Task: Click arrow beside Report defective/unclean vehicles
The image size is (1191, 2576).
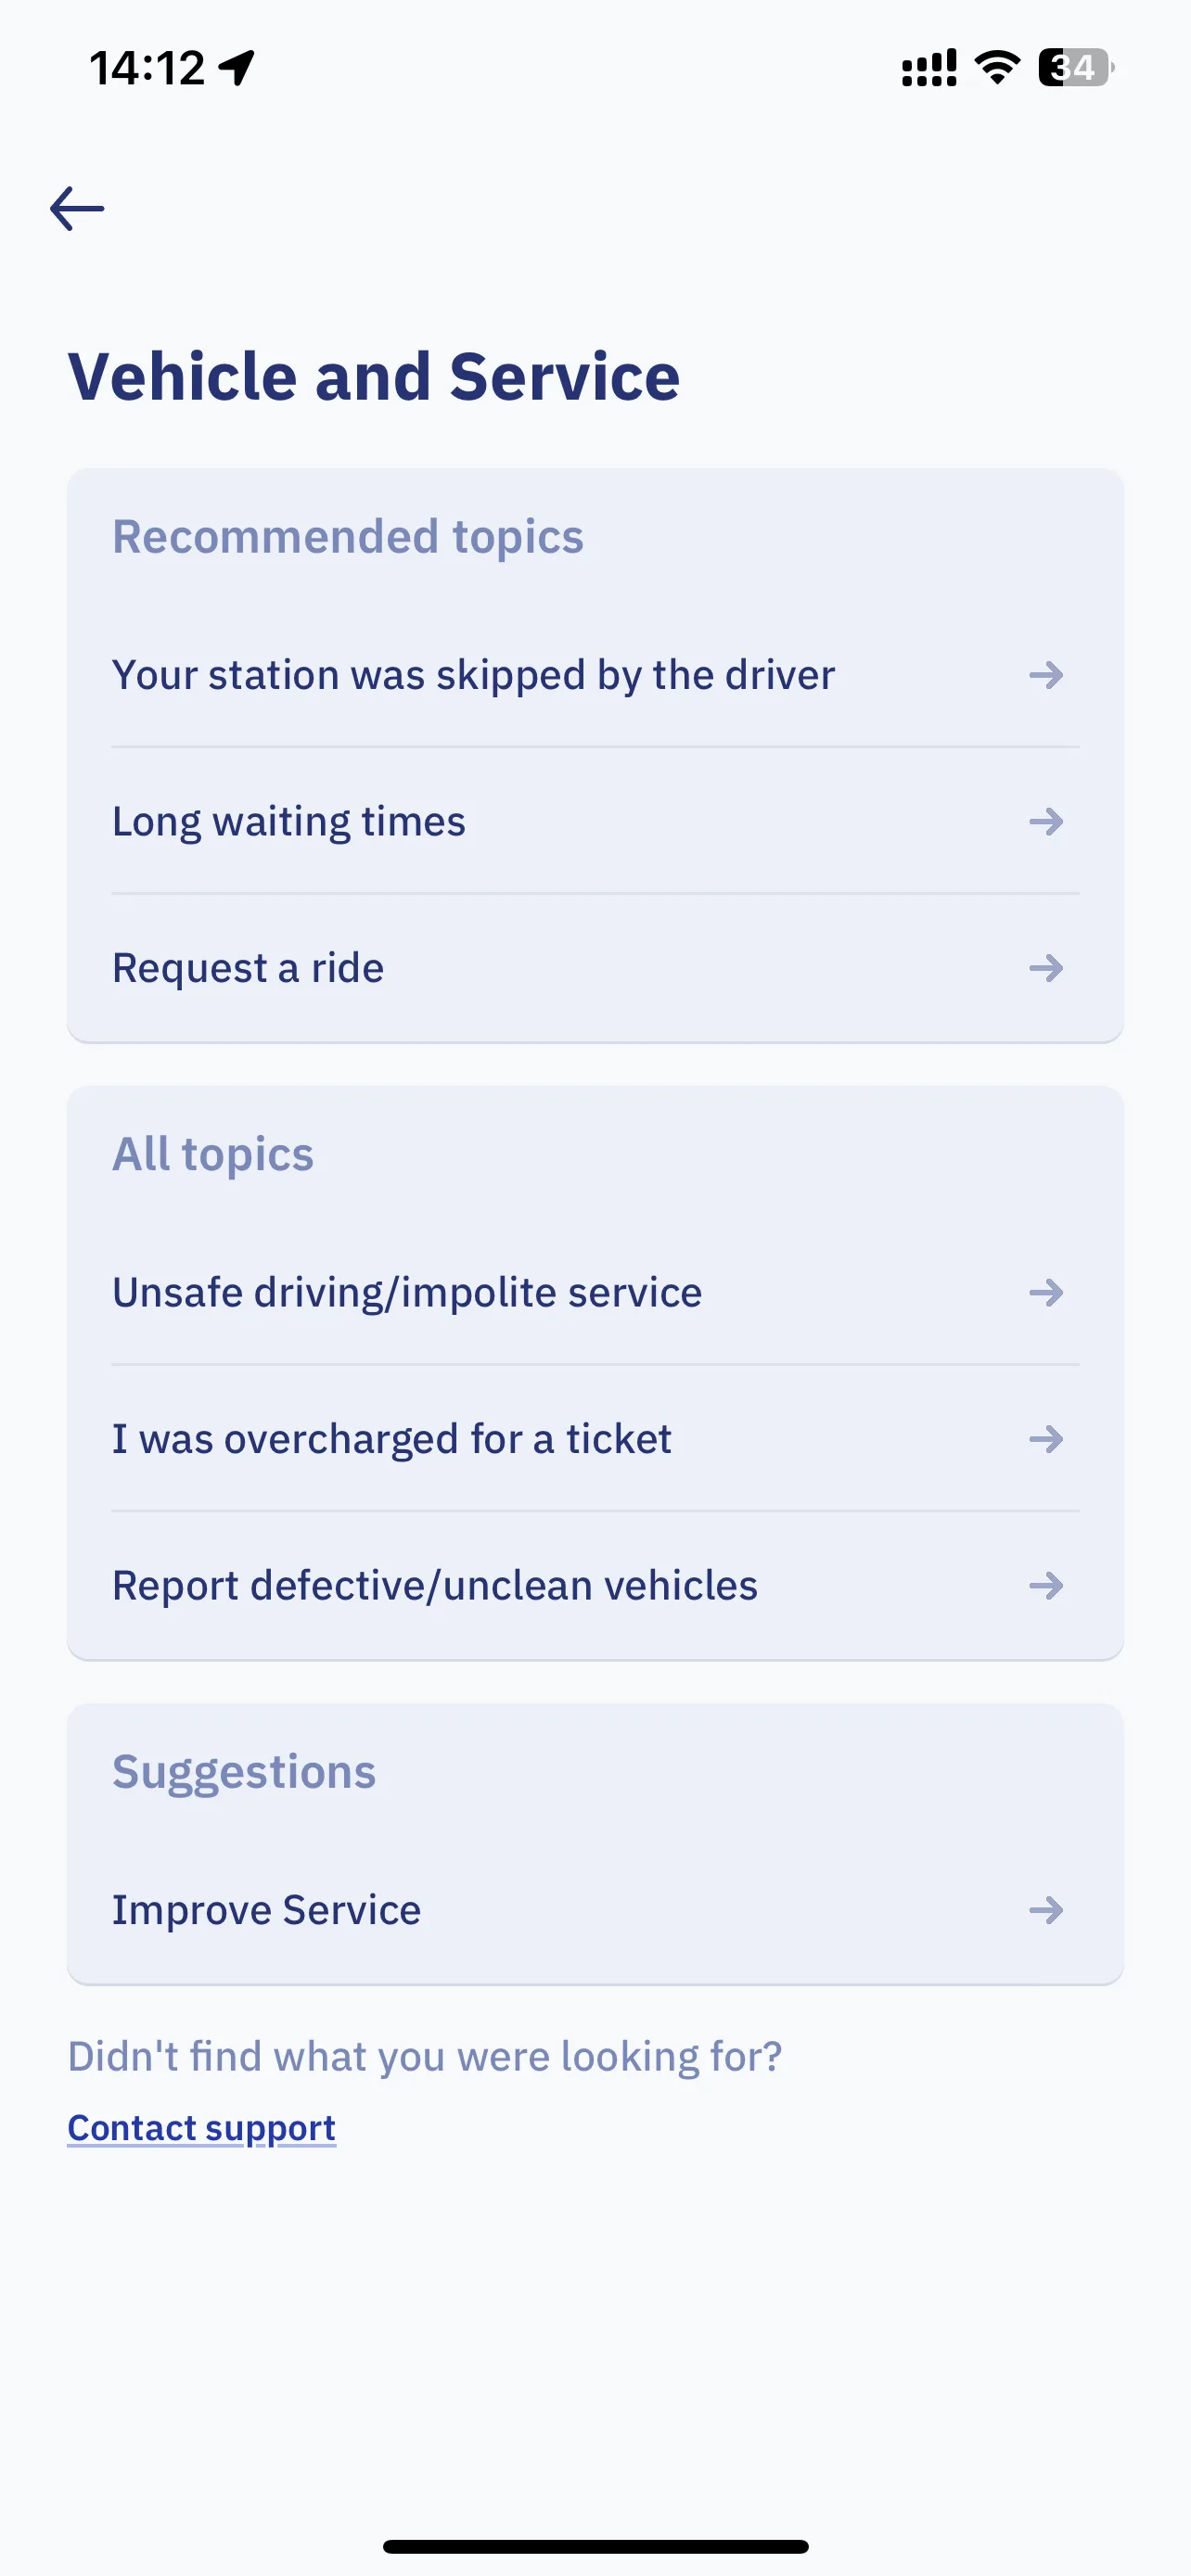Action: pos(1046,1585)
